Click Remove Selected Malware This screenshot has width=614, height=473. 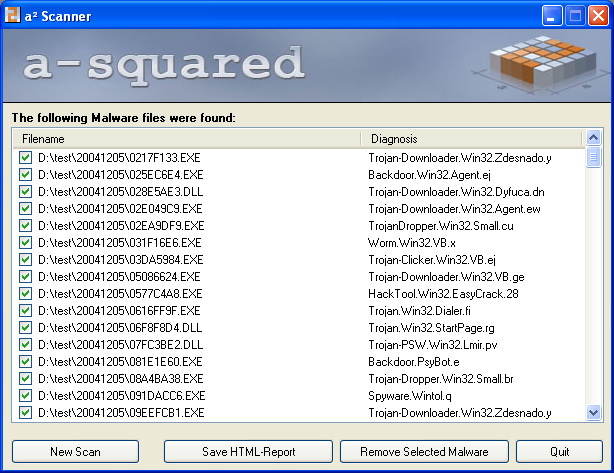(x=424, y=452)
